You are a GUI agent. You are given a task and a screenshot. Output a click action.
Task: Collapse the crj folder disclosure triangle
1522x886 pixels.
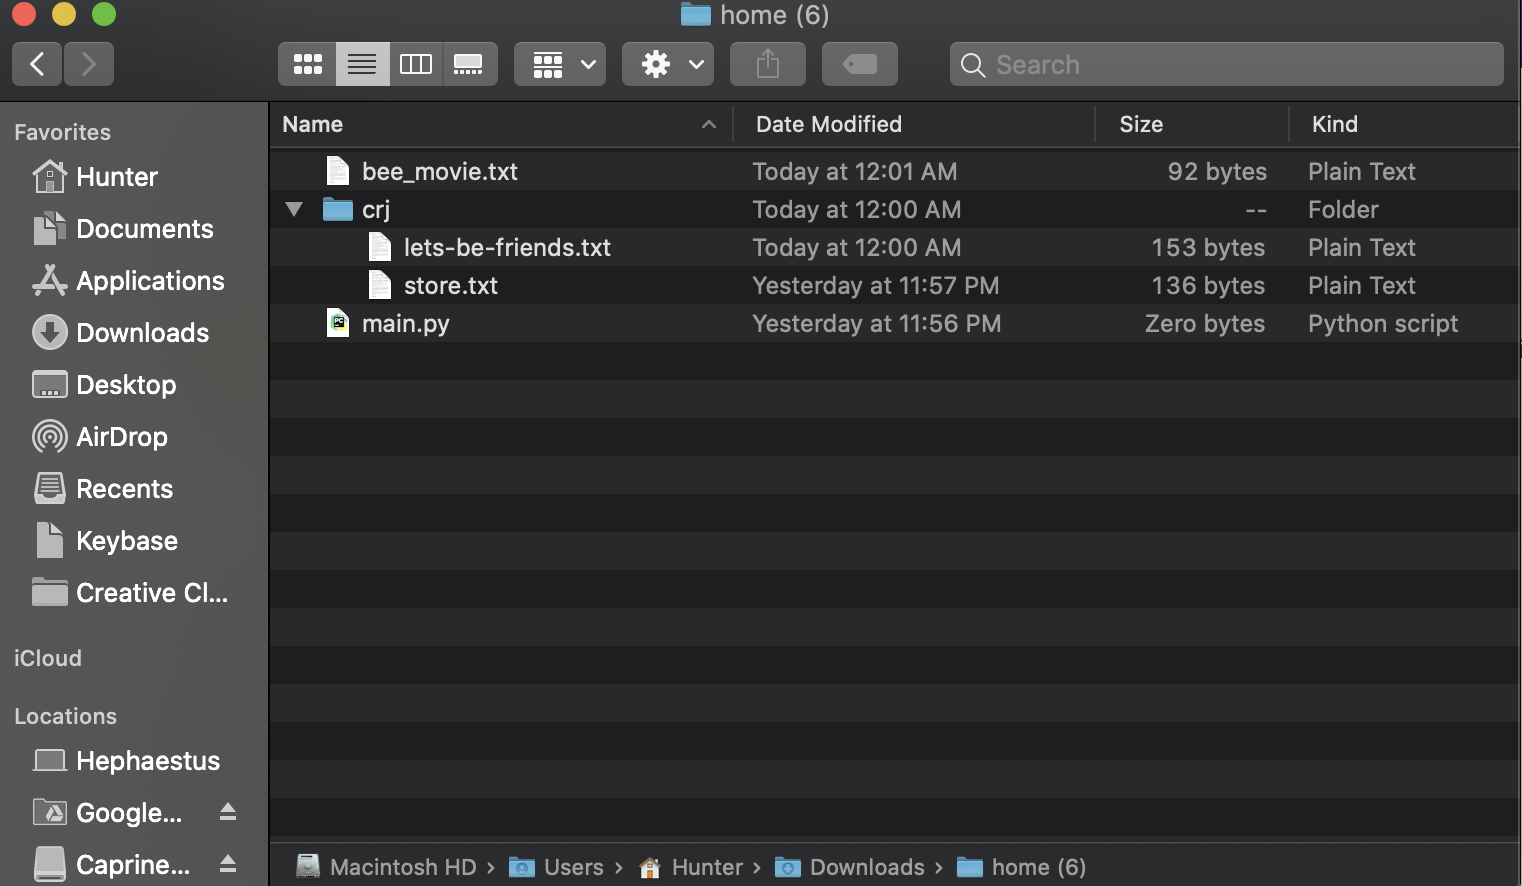294,210
